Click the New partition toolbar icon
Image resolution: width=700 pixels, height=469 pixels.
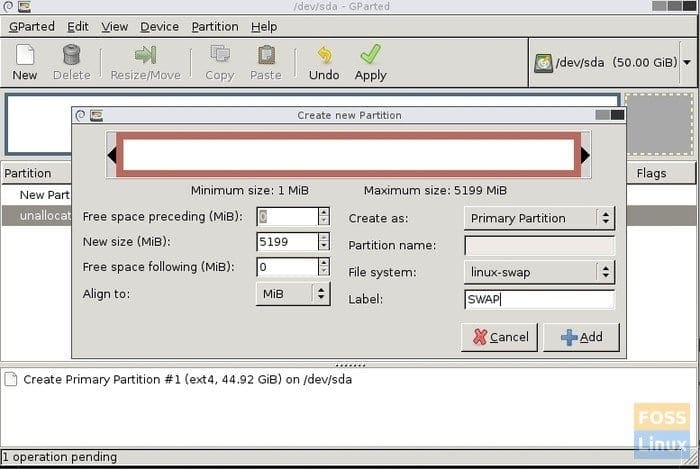click(x=25, y=55)
